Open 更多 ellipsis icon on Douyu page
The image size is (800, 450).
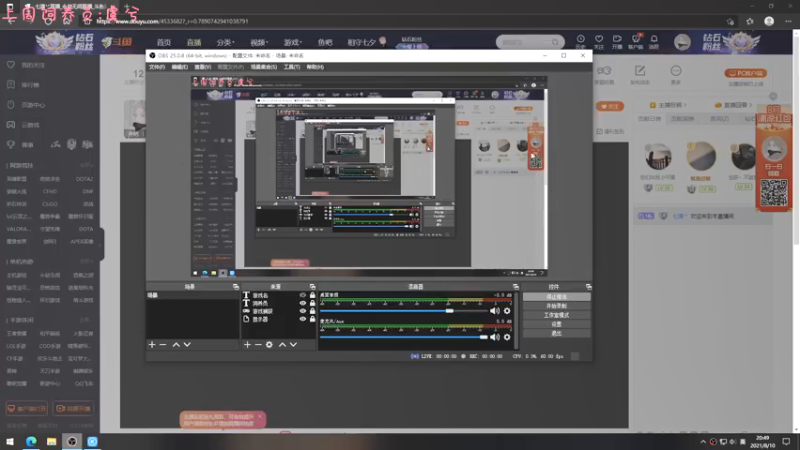pos(676,73)
